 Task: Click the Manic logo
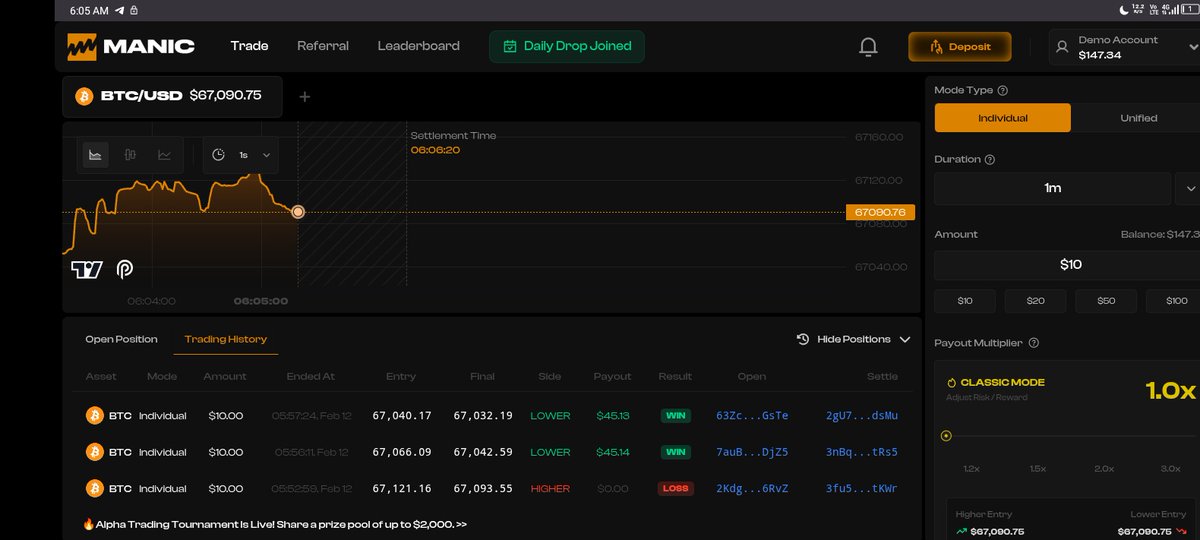click(x=130, y=46)
